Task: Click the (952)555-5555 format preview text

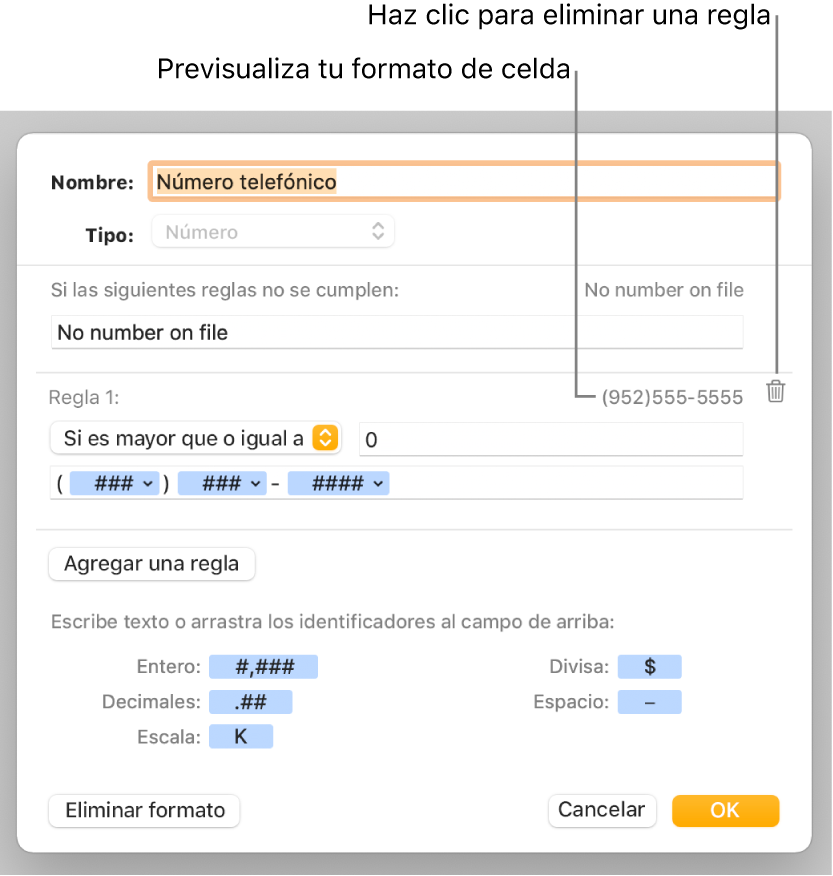Action: pyautogui.click(x=672, y=398)
